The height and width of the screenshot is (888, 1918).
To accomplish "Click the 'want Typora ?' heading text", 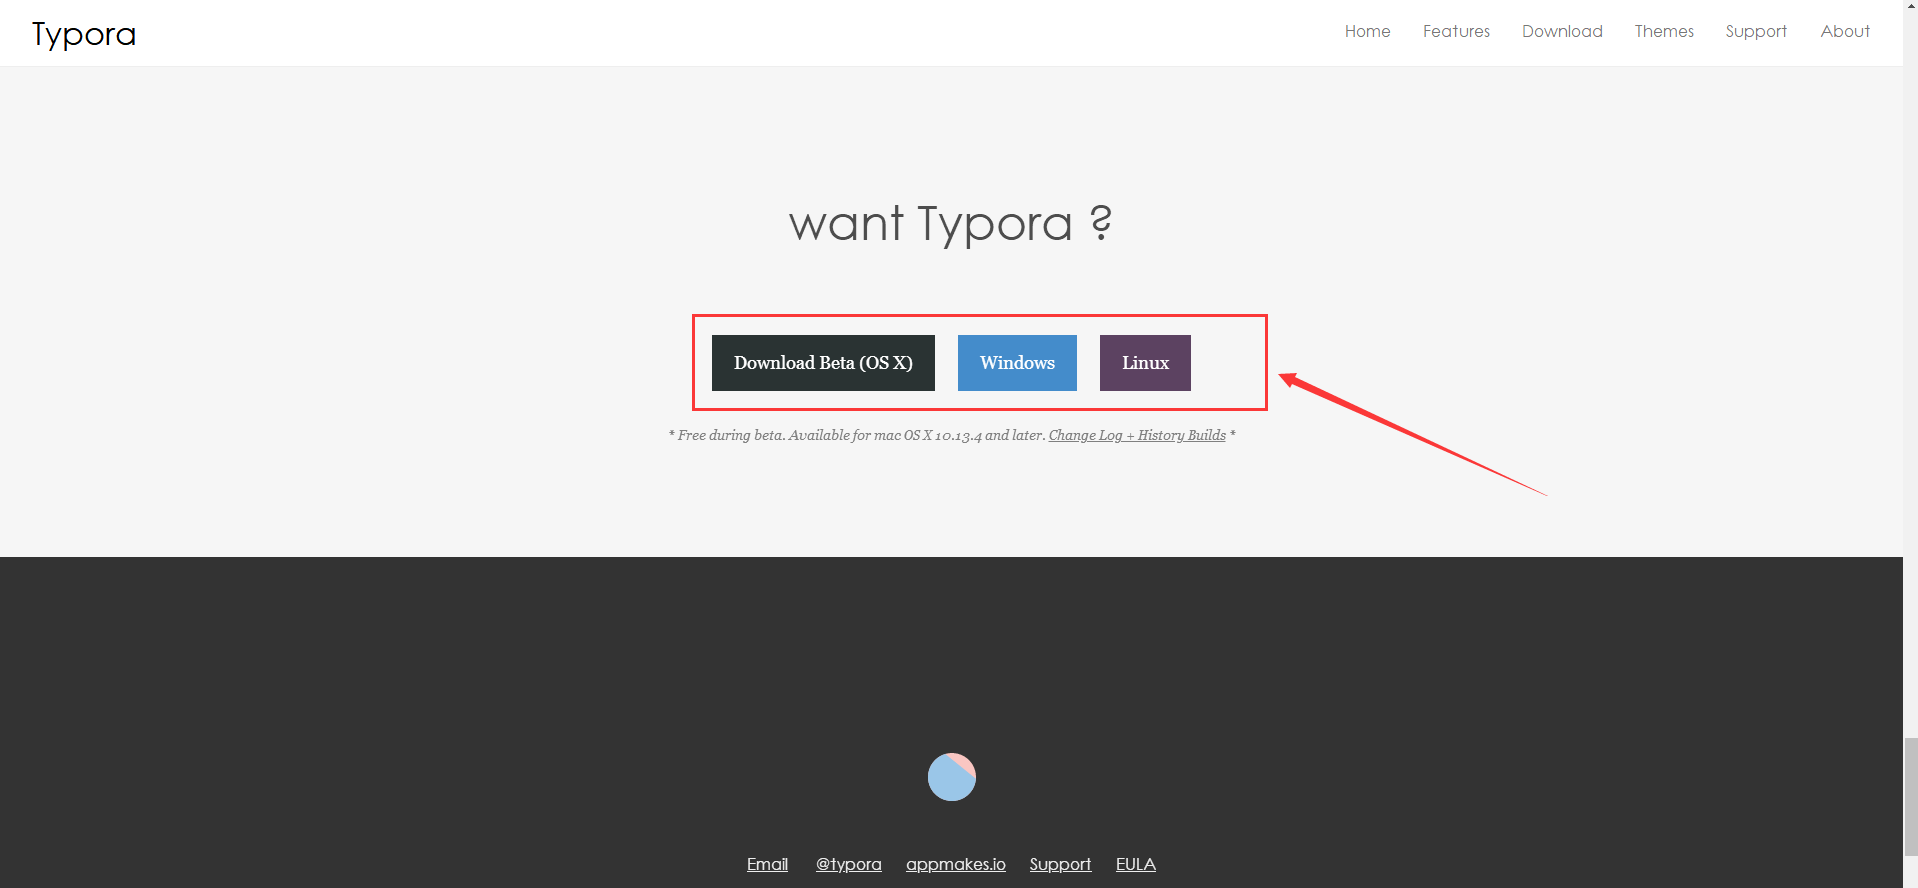I will click(x=951, y=223).
